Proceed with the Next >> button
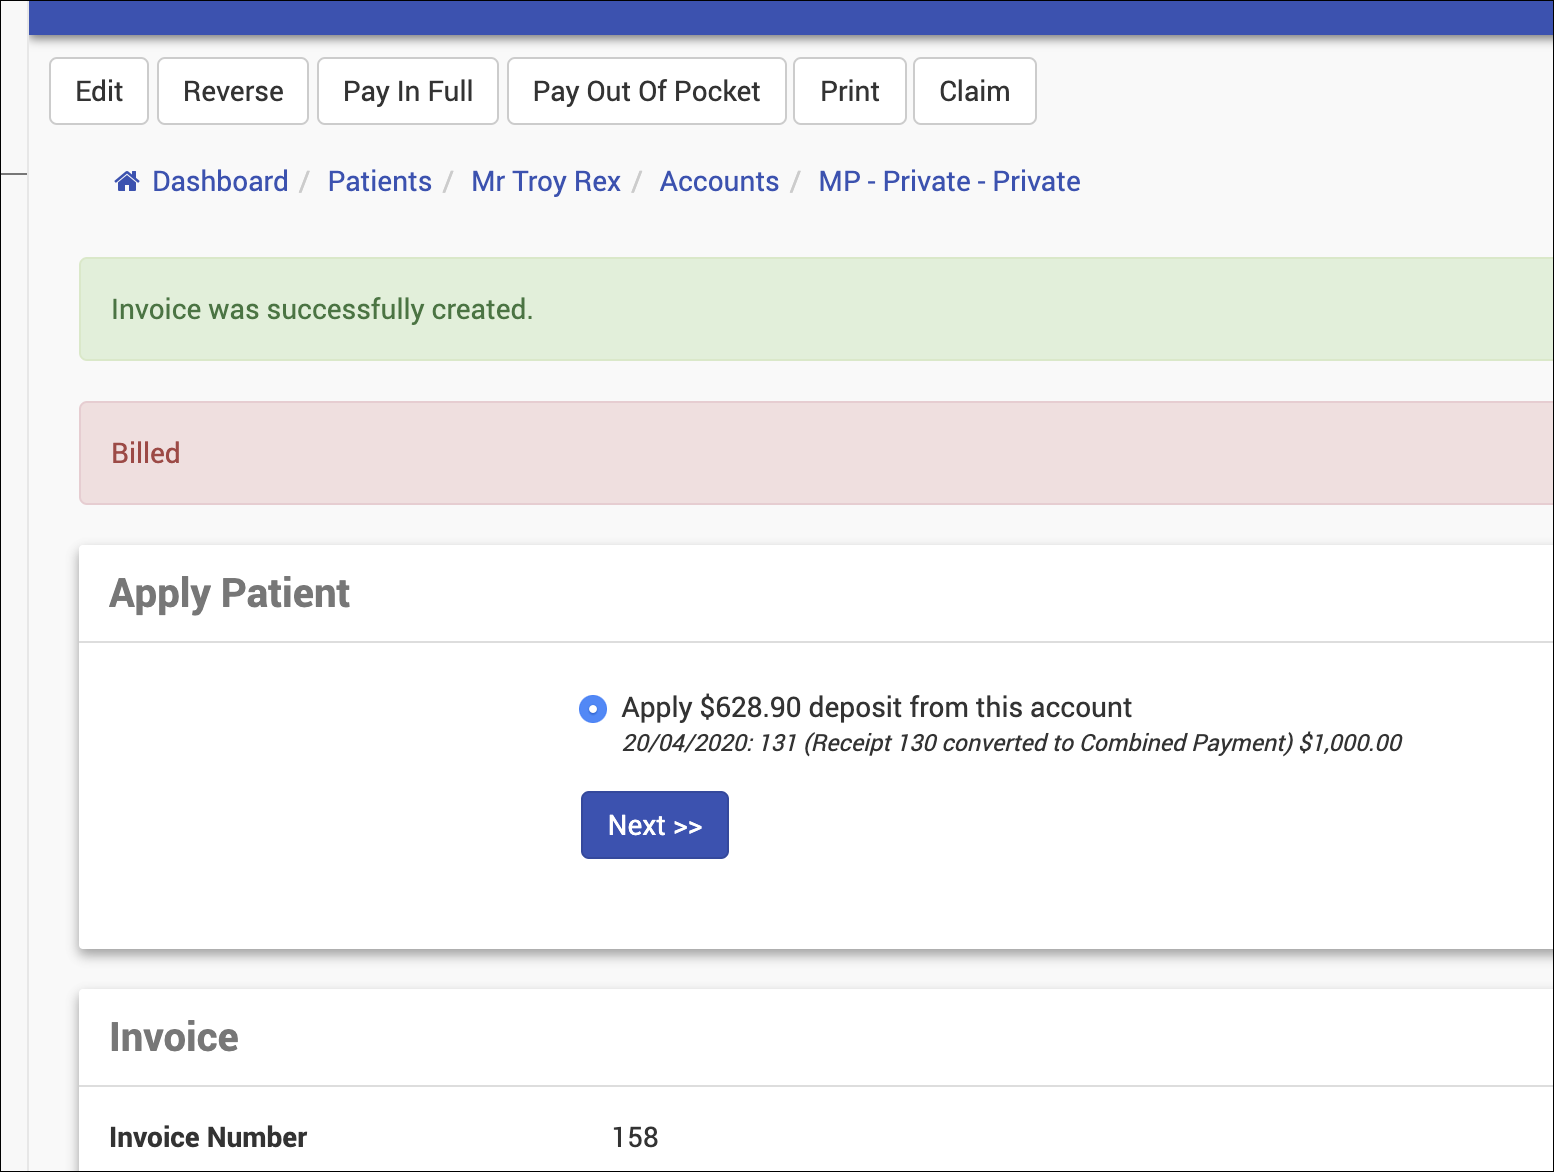The width and height of the screenshot is (1554, 1172). pos(655,825)
